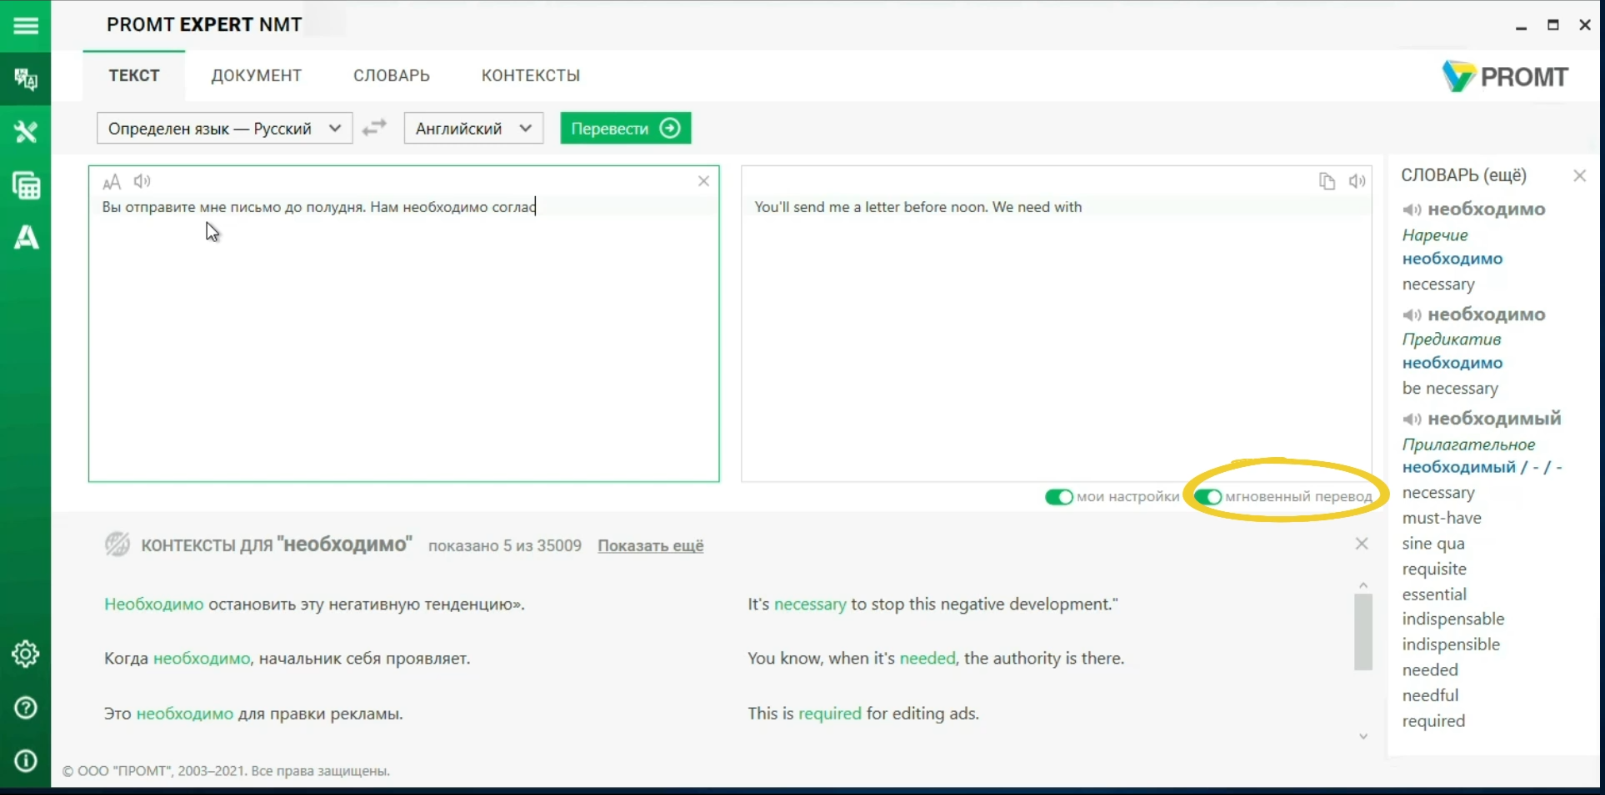Click the contexts scrollbar thumb

point(1363,631)
